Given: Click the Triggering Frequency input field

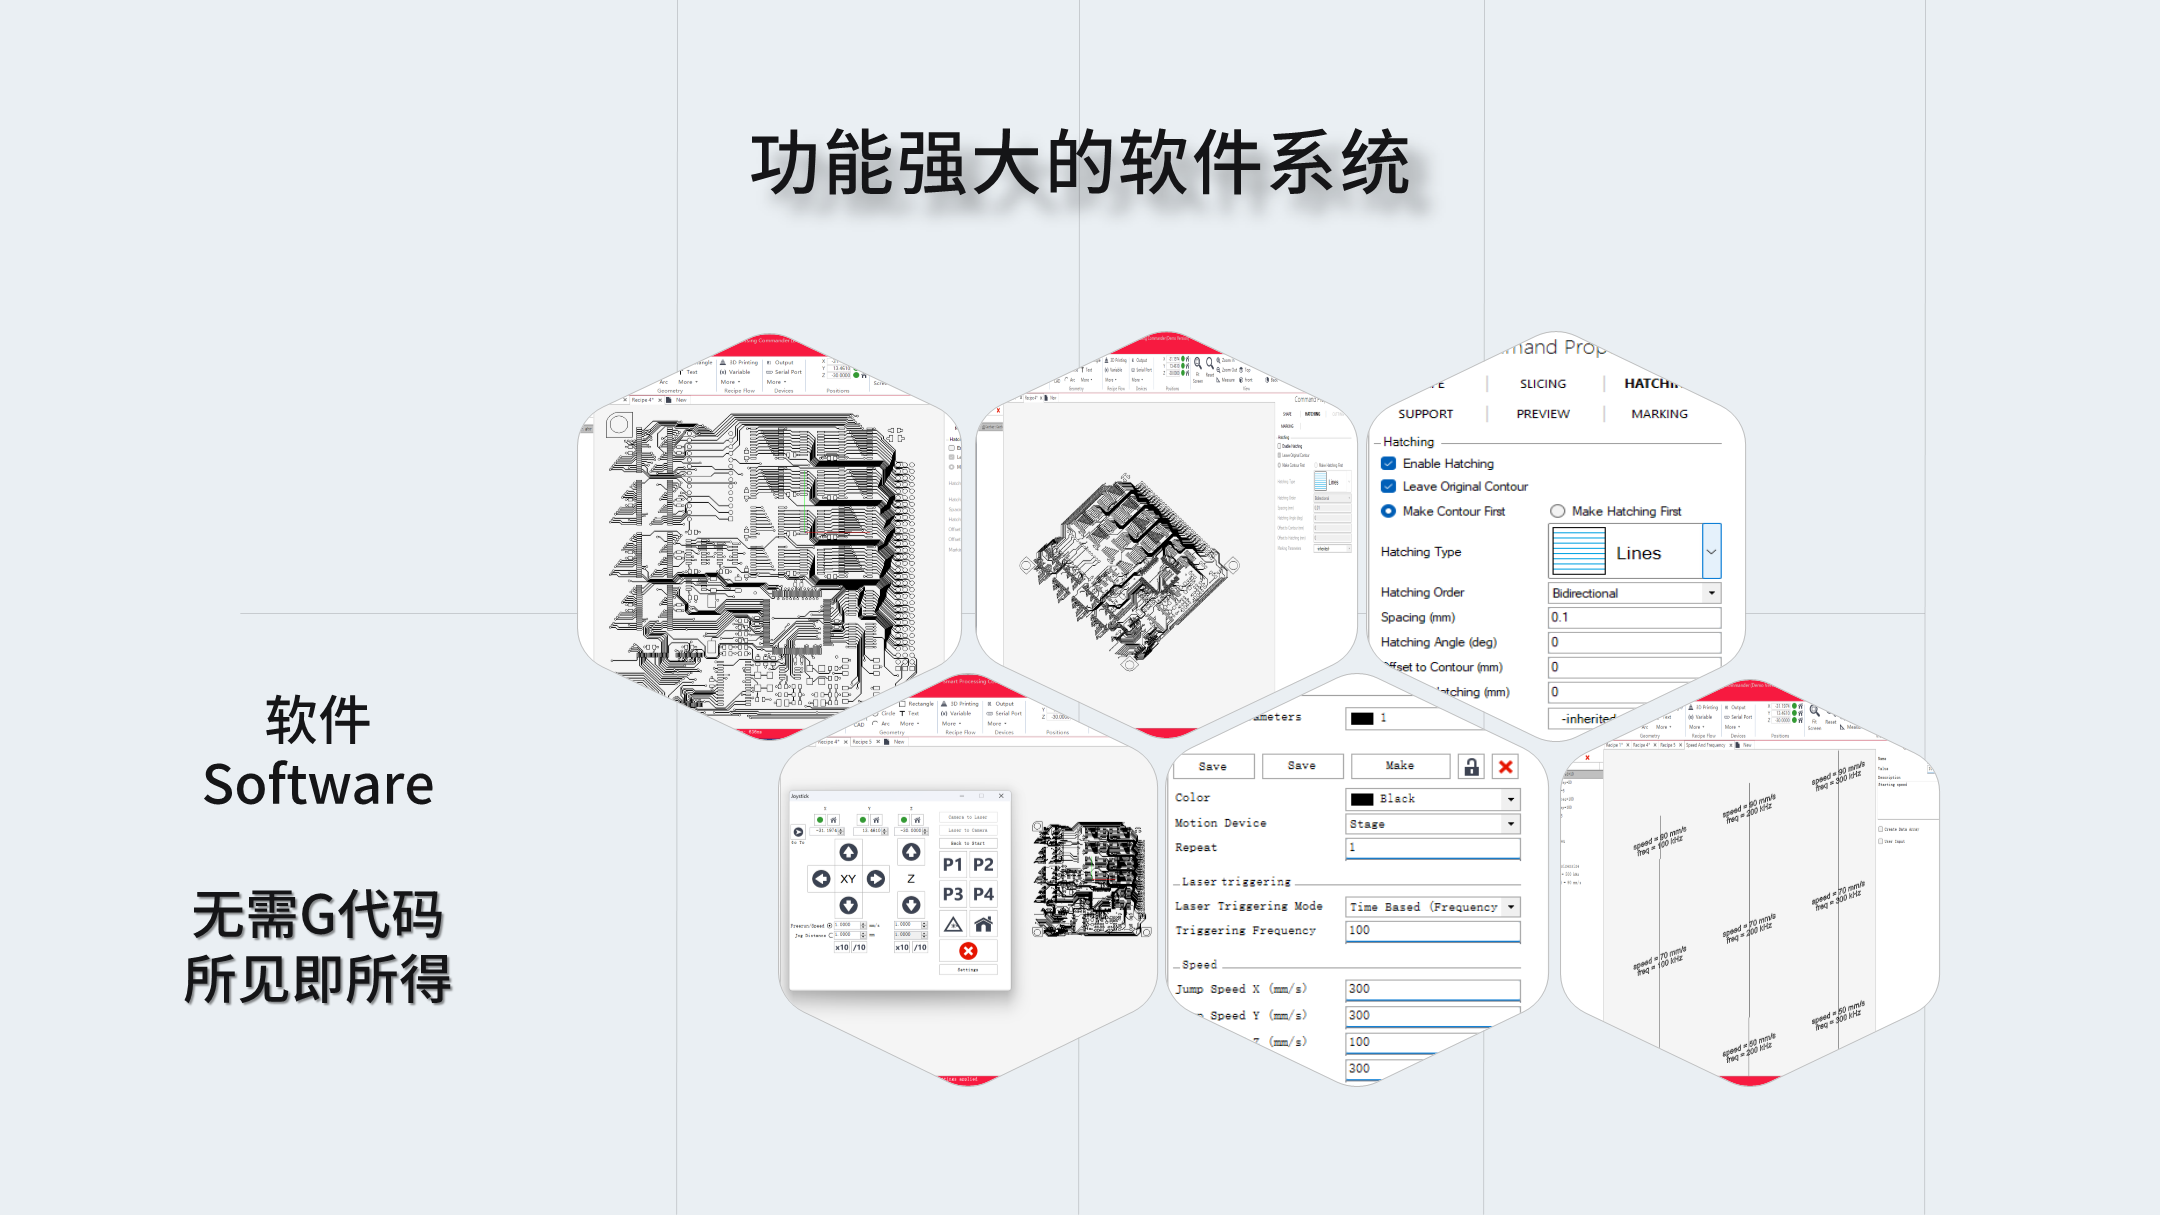Looking at the screenshot, I should pos(1432,931).
